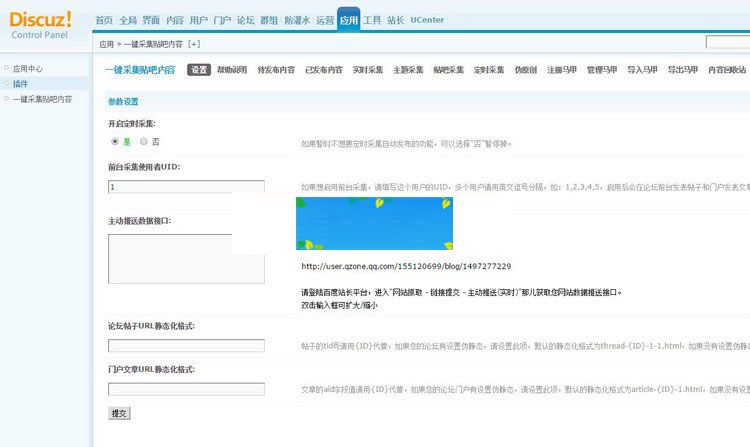This screenshot has height=447, width=750.
Task: Open 应用中心 in the left sidebar
Action: pos(28,69)
